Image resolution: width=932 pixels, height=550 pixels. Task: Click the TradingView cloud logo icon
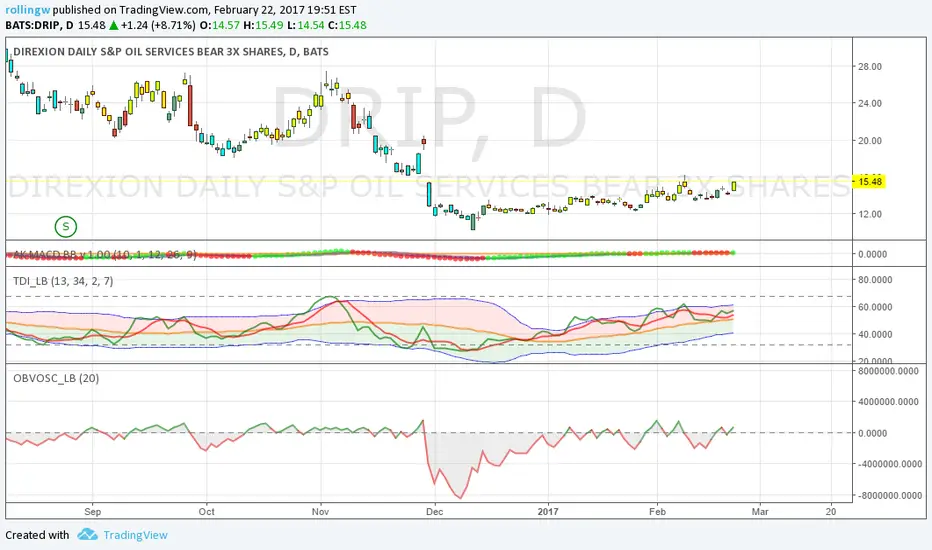click(x=87, y=534)
